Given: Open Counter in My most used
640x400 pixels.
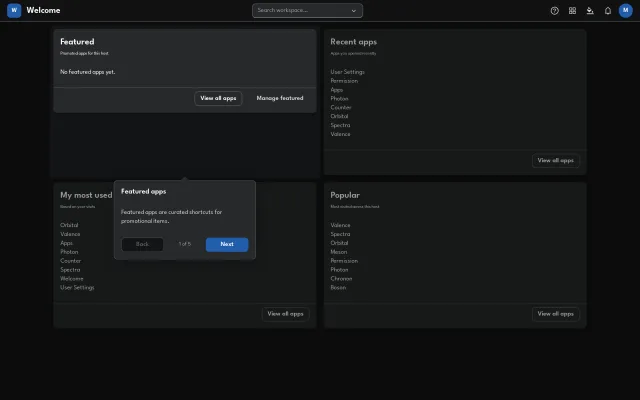Looking at the screenshot, I should click(71, 261).
